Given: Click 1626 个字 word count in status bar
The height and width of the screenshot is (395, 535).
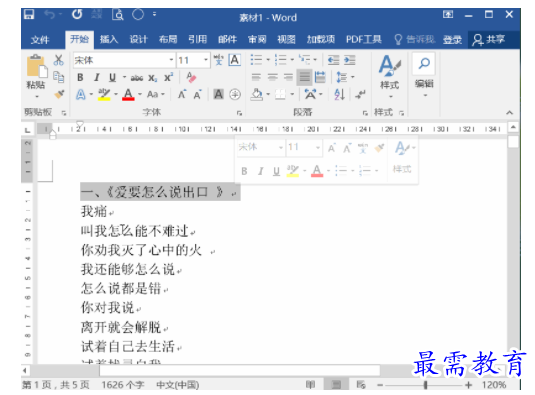Looking at the screenshot, I should pyautogui.click(x=123, y=385).
